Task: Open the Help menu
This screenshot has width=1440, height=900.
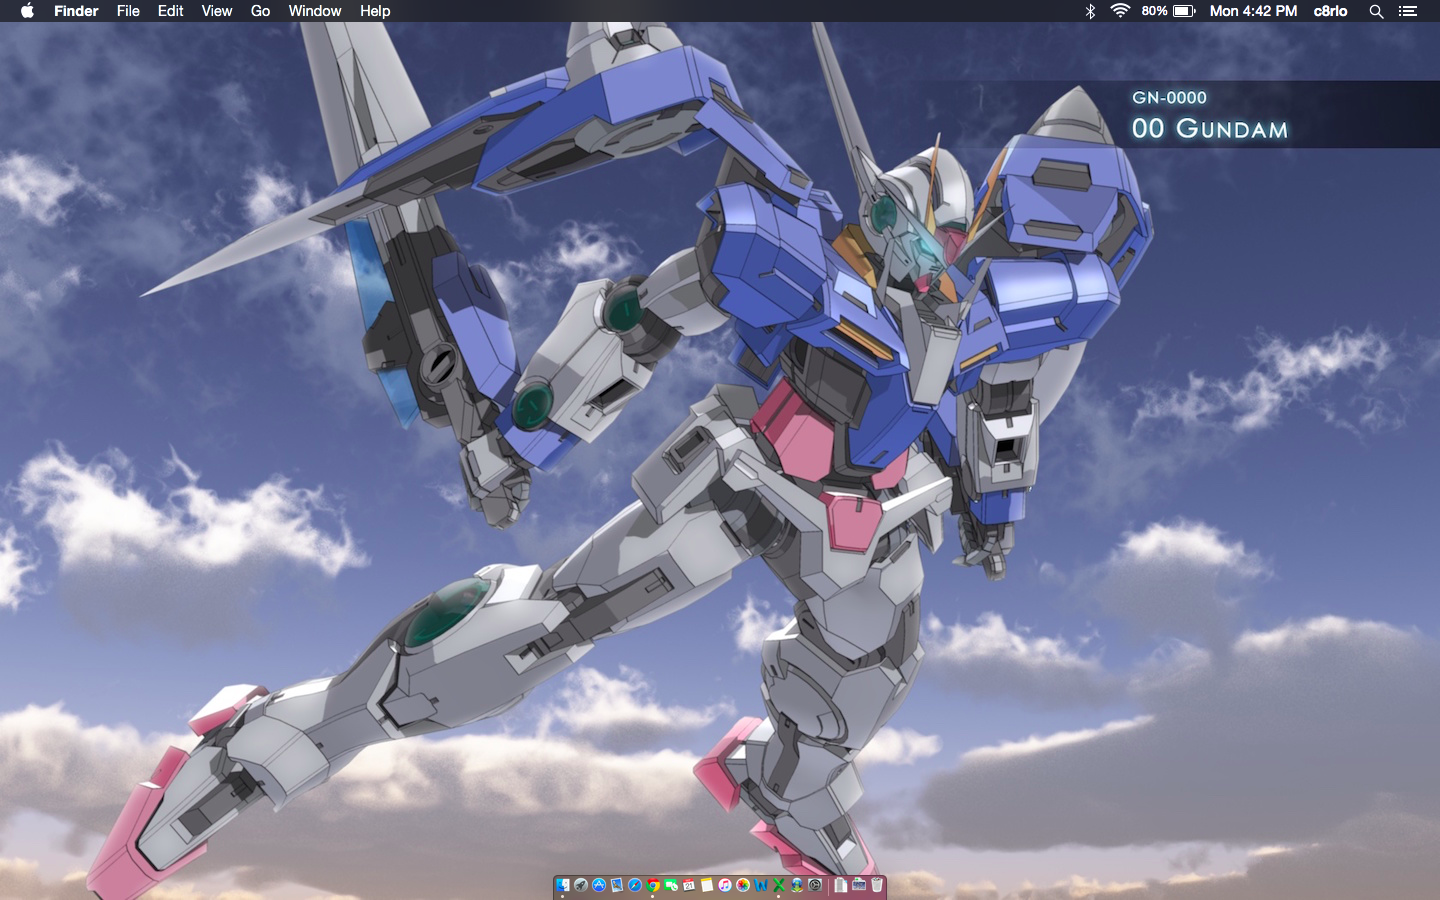Action: (x=375, y=11)
